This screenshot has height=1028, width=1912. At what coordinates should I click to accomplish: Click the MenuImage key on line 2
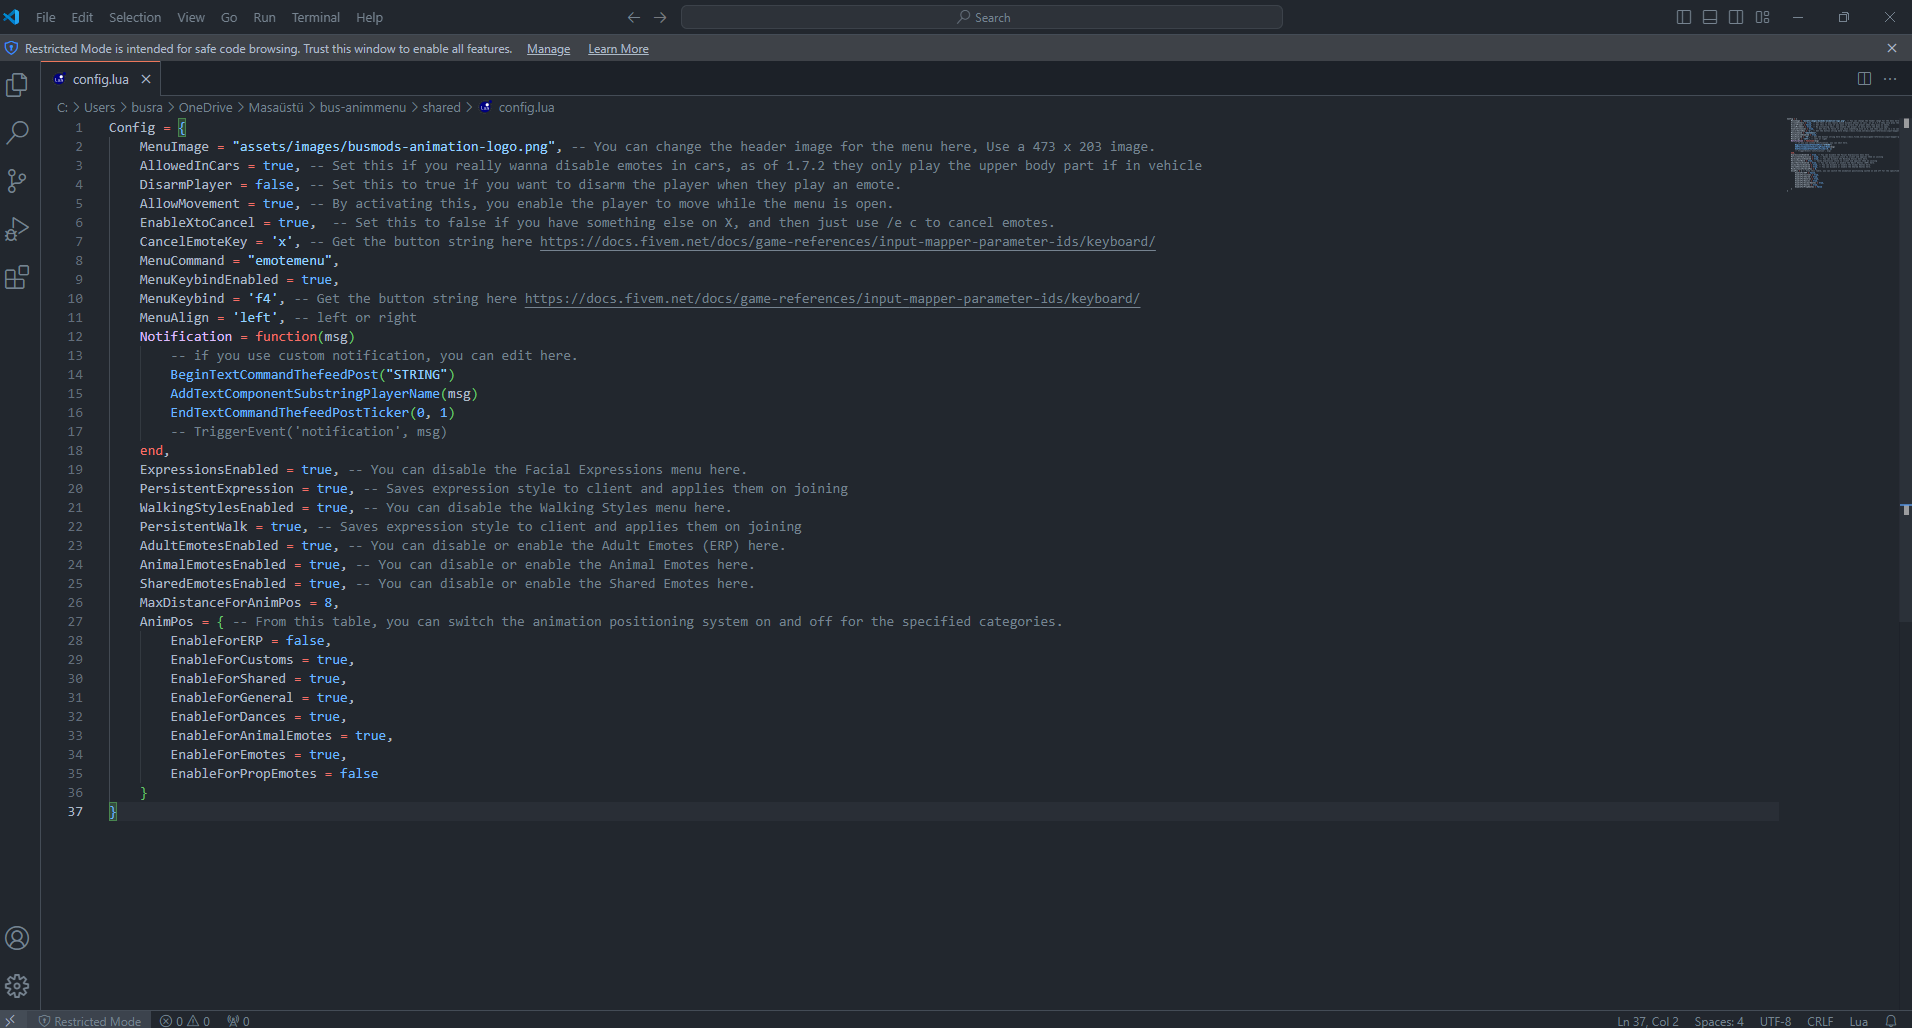click(174, 147)
